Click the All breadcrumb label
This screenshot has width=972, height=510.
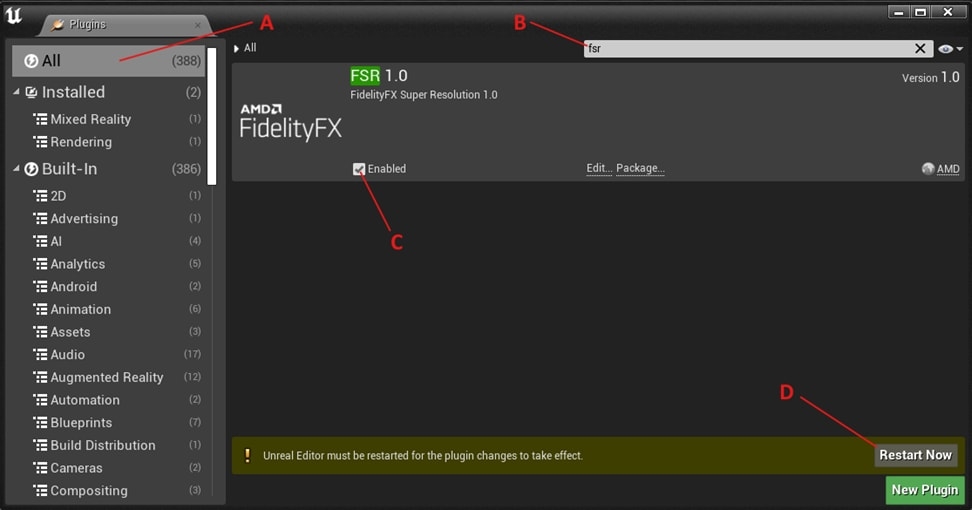(250, 48)
